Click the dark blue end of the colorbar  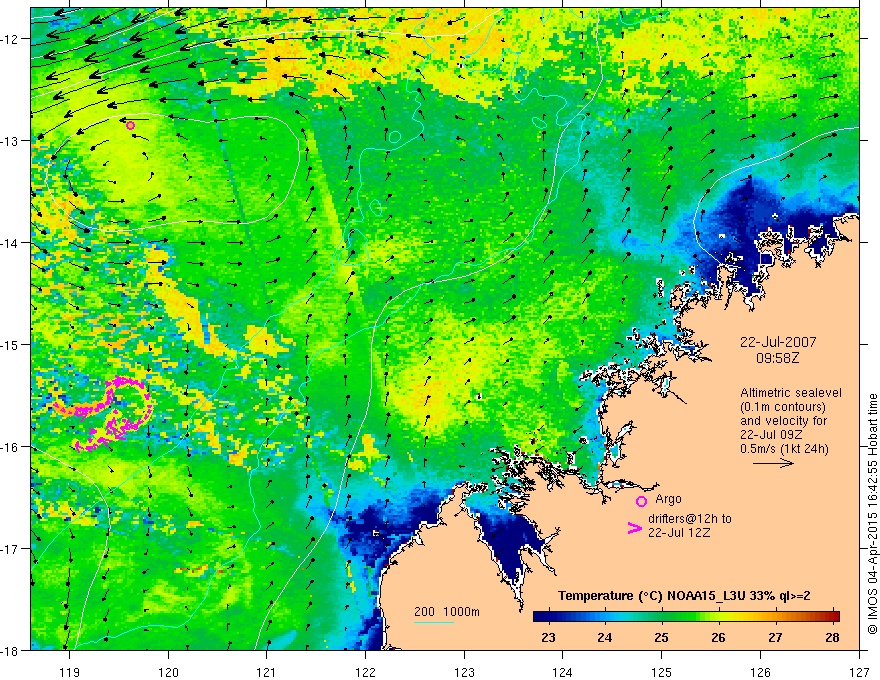(x=542, y=616)
